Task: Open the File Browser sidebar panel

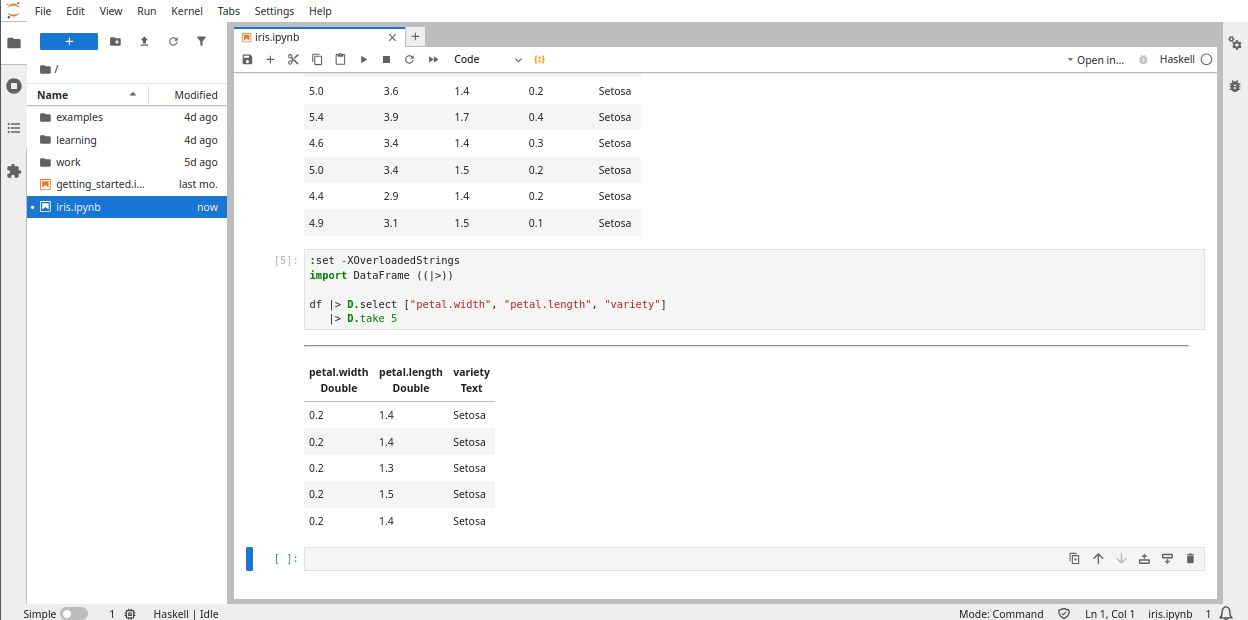Action: point(14,43)
